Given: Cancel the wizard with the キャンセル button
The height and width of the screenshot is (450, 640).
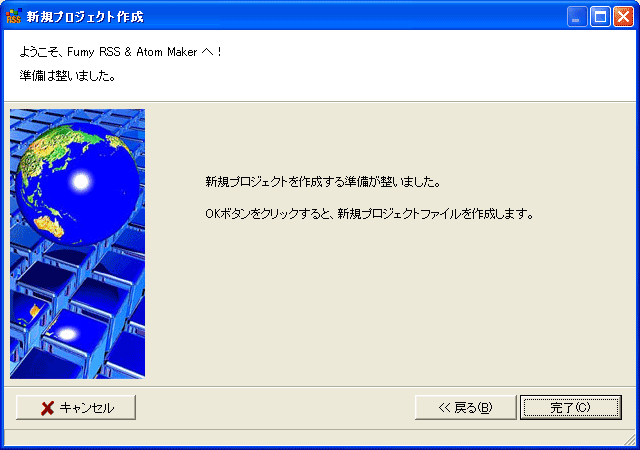Looking at the screenshot, I should pyautogui.click(x=76, y=408).
